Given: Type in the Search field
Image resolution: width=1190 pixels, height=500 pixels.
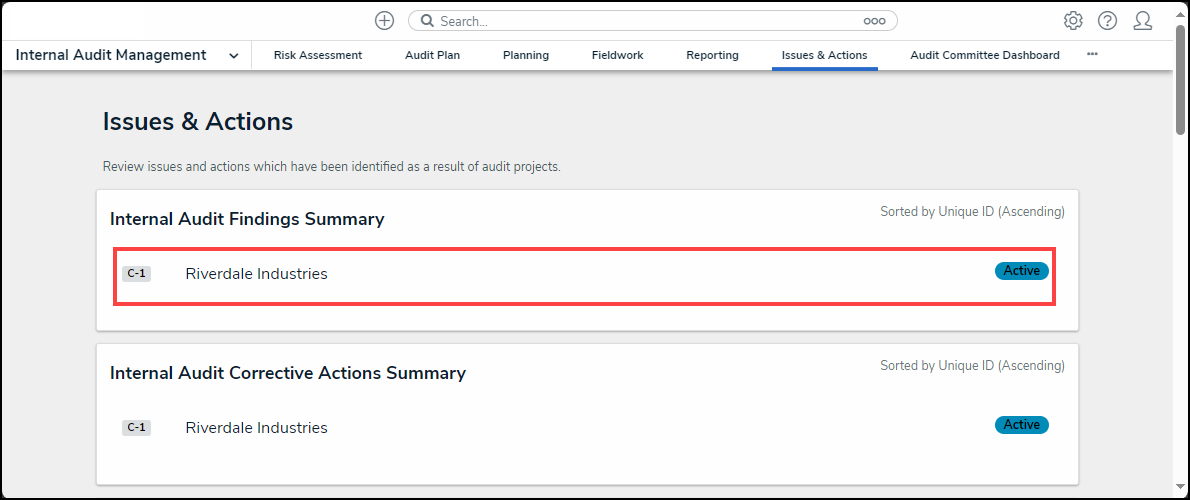Looking at the screenshot, I should (x=640, y=21).
